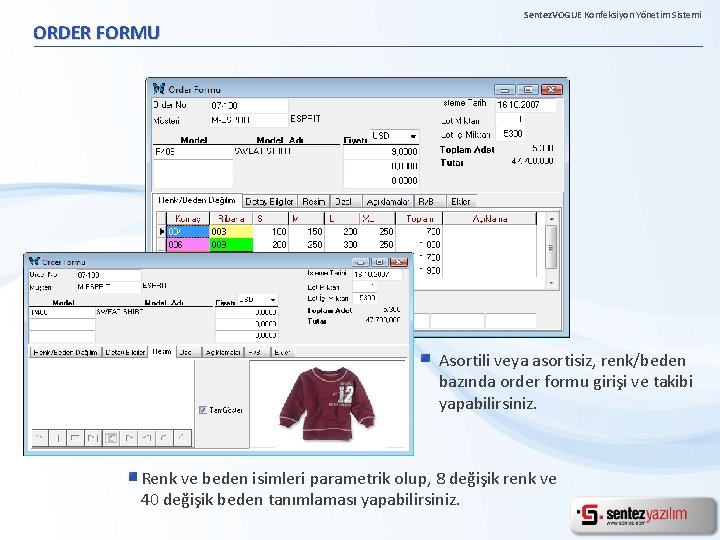
Task: Click the SWEAT SHIRT model name in the front window
Action: coord(120,311)
